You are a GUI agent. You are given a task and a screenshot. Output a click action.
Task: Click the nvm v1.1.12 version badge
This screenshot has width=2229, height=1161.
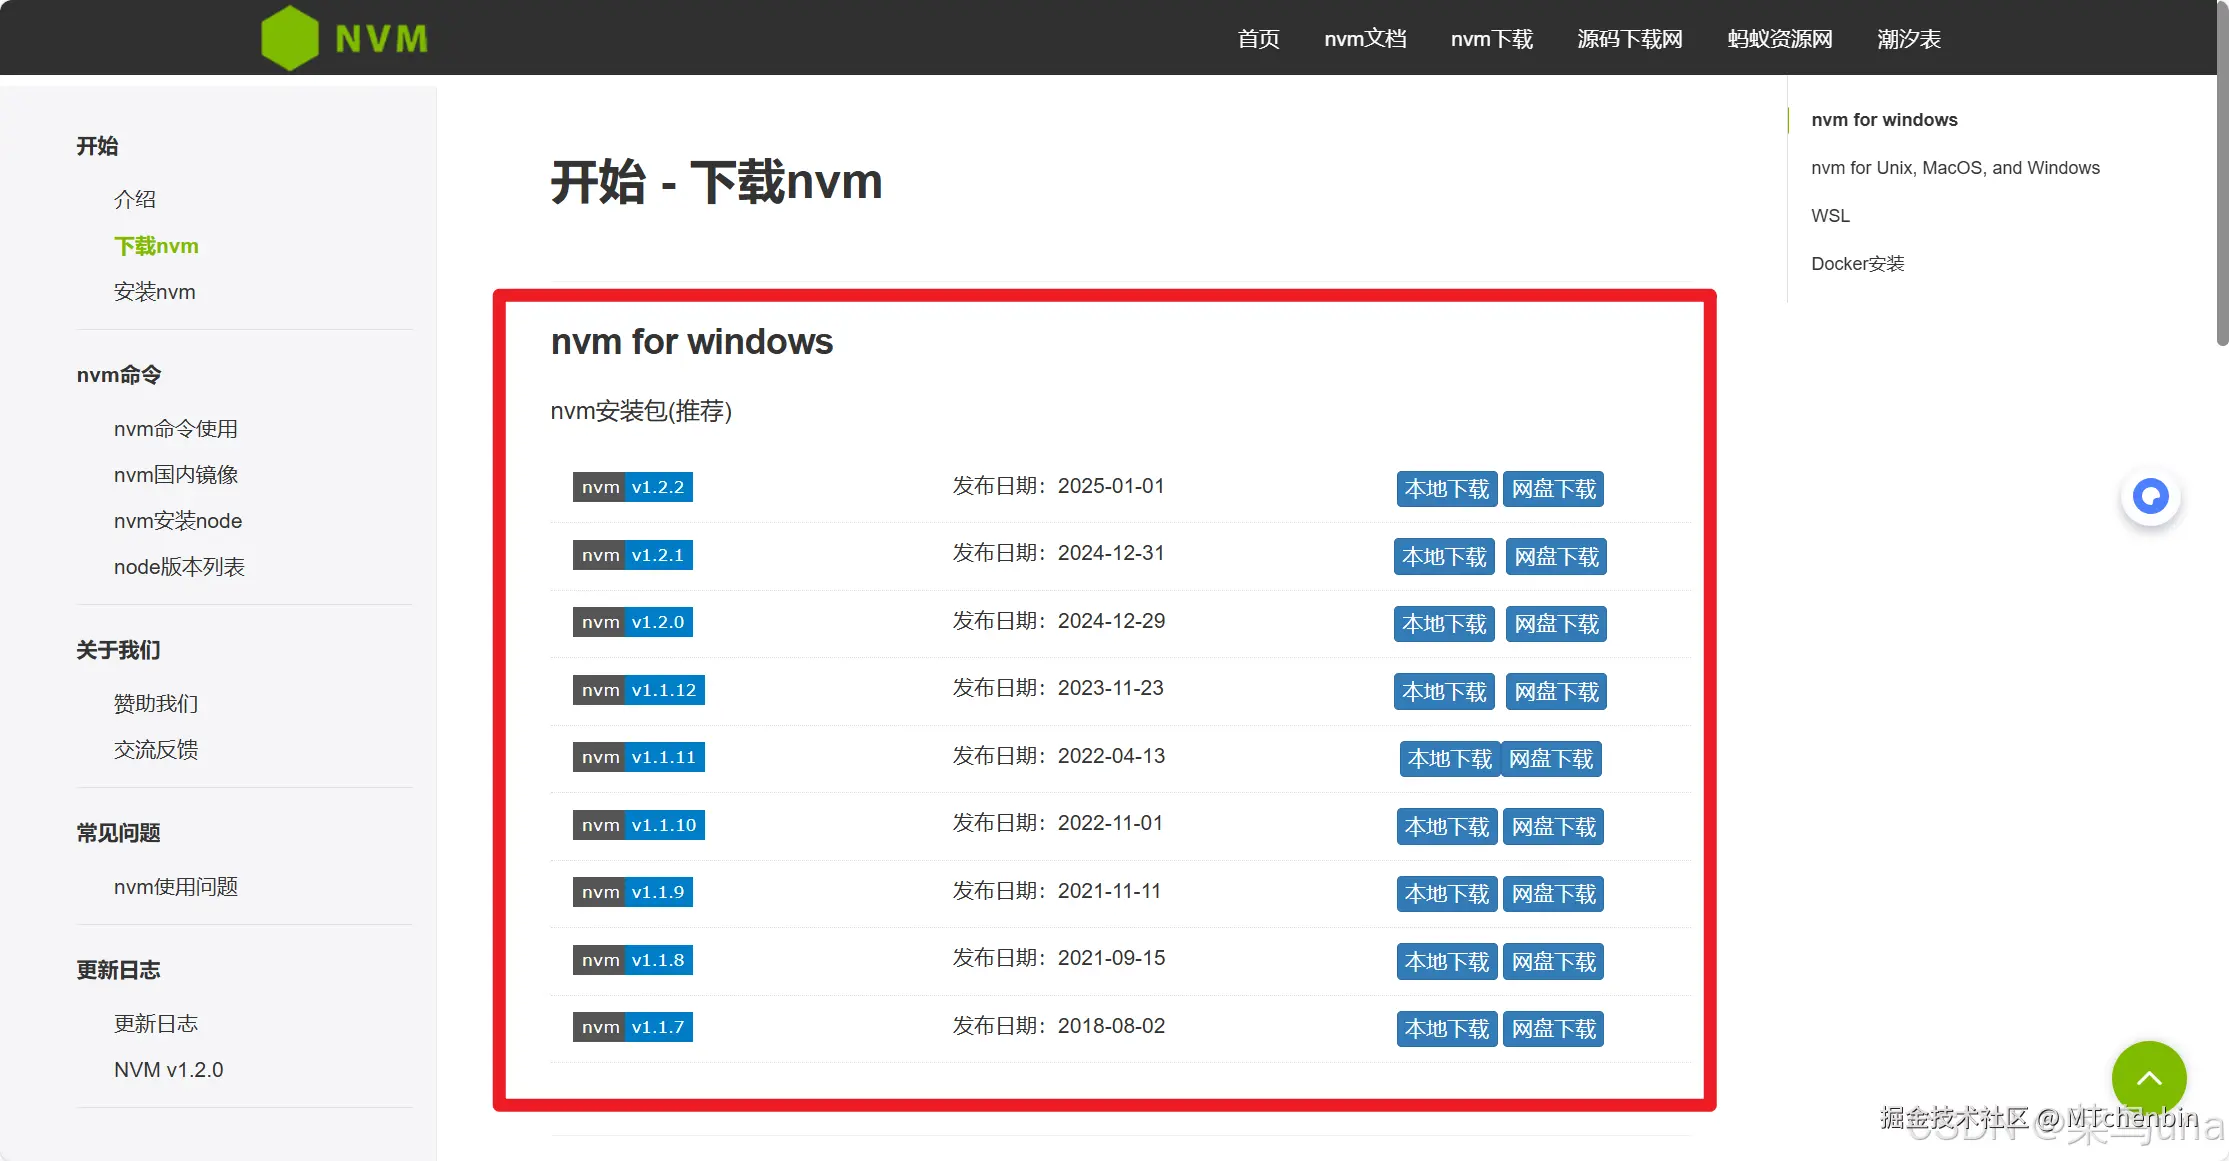[x=638, y=690]
